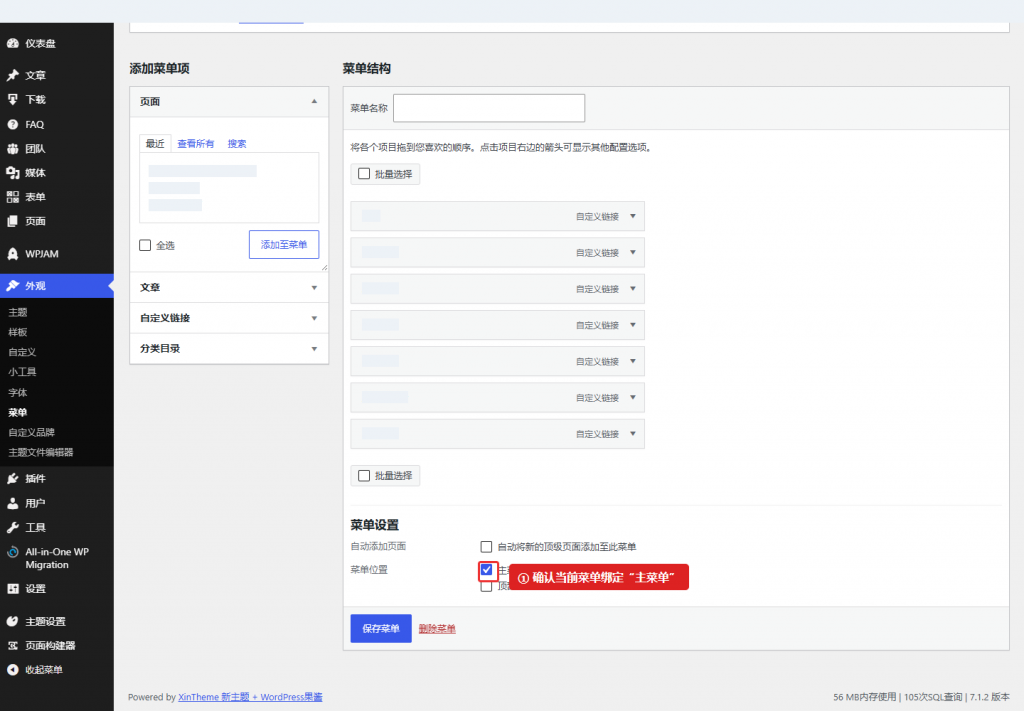The image size is (1024, 711).
Task: Enable 自动将新的顶级页面添加至此菜单 checkbox
Action: (x=486, y=546)
